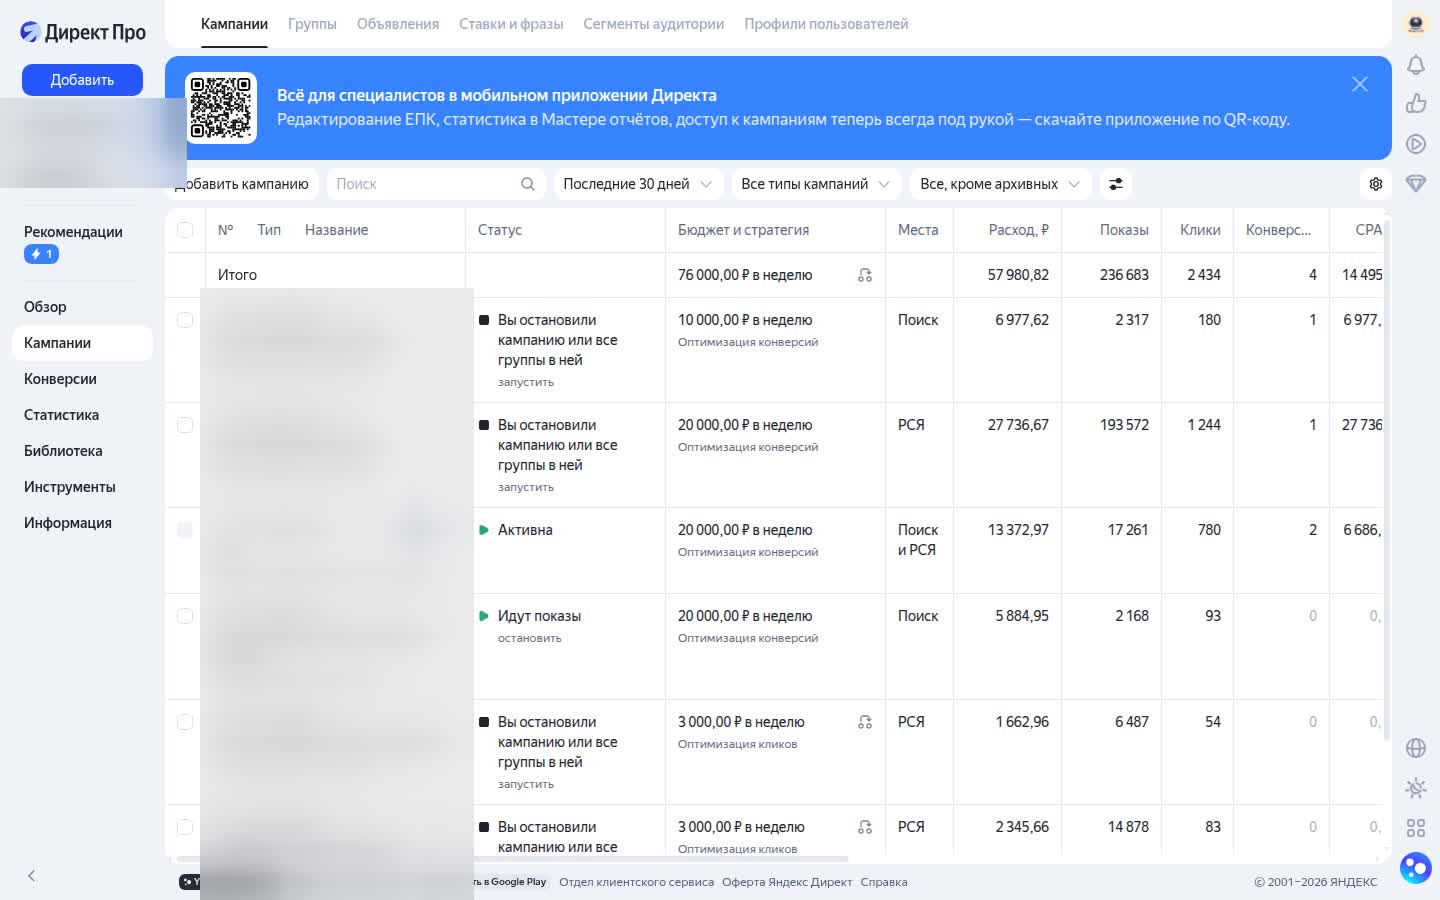
Task: Check the campaign with spend 6 977,62
Action: tap(185, 320)
